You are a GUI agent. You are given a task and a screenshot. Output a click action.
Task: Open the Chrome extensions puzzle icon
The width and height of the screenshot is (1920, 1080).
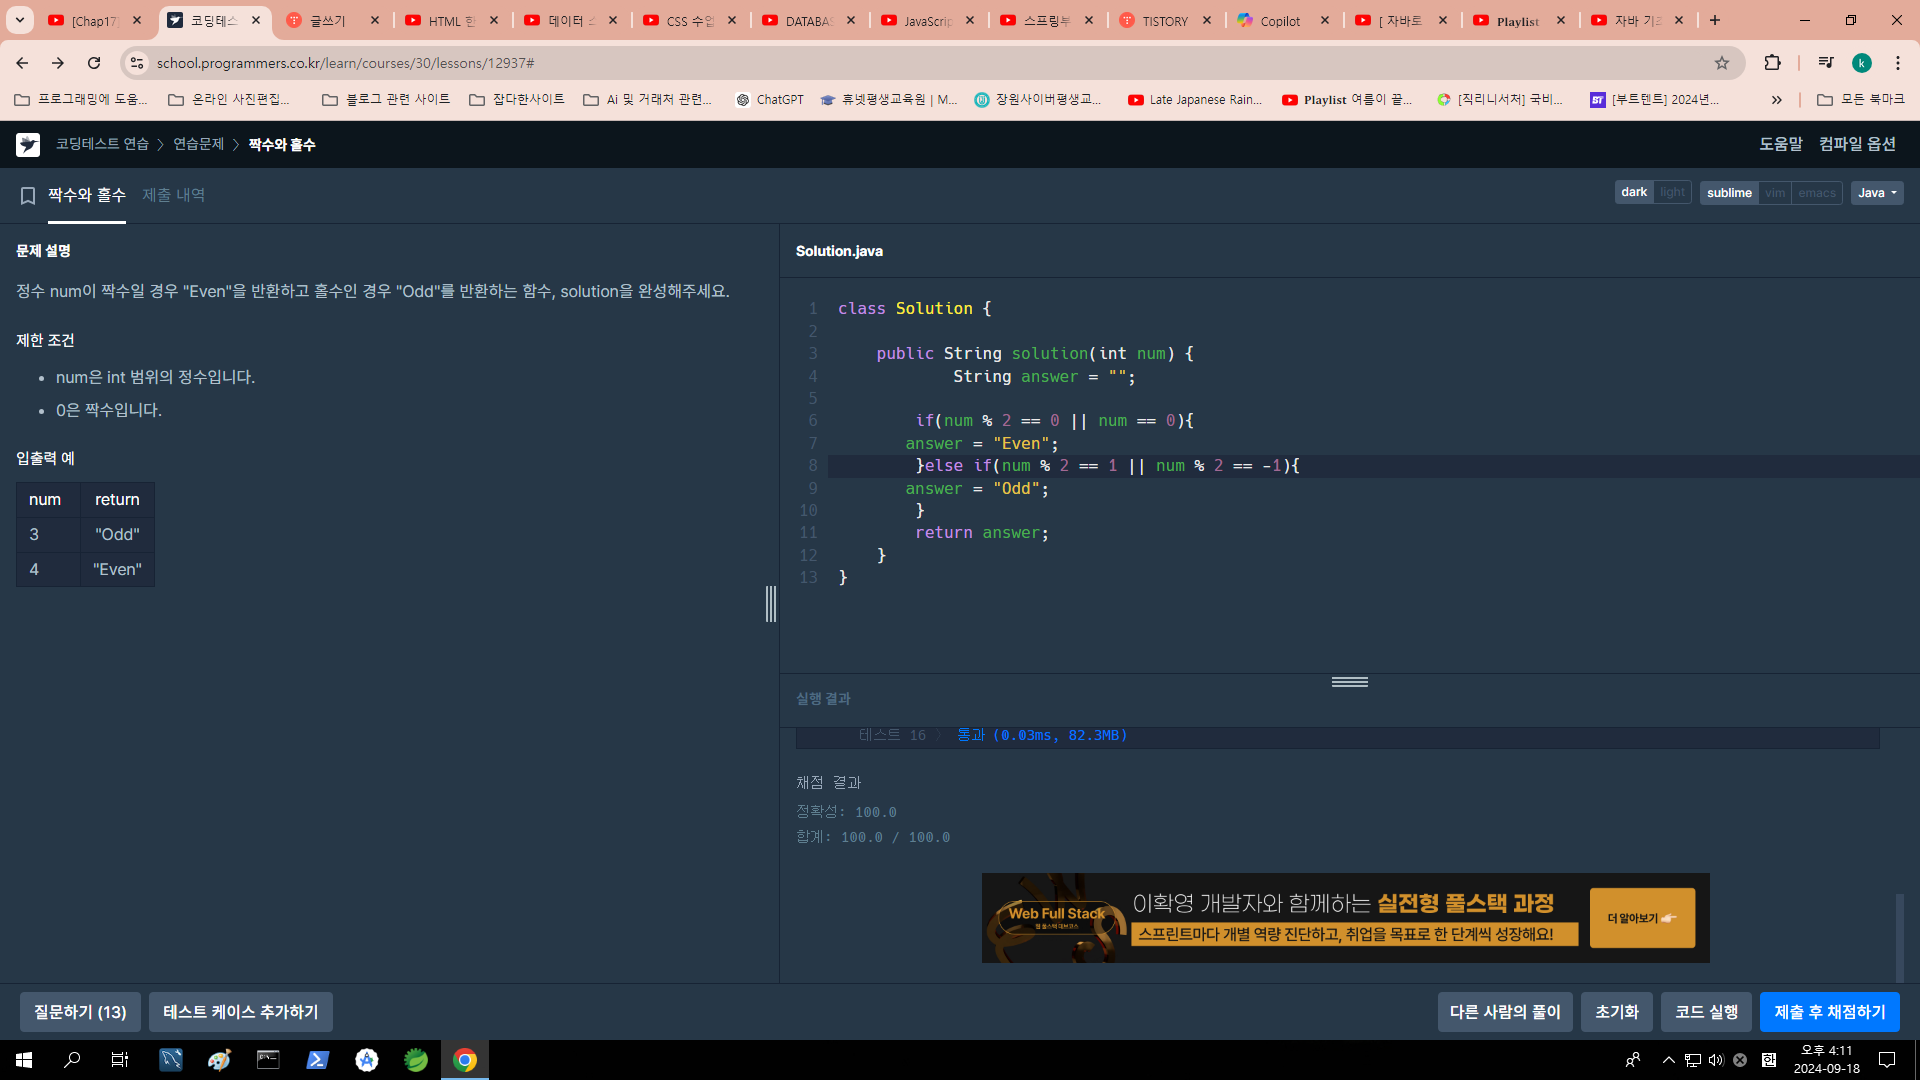click(x=1772, y=63)
